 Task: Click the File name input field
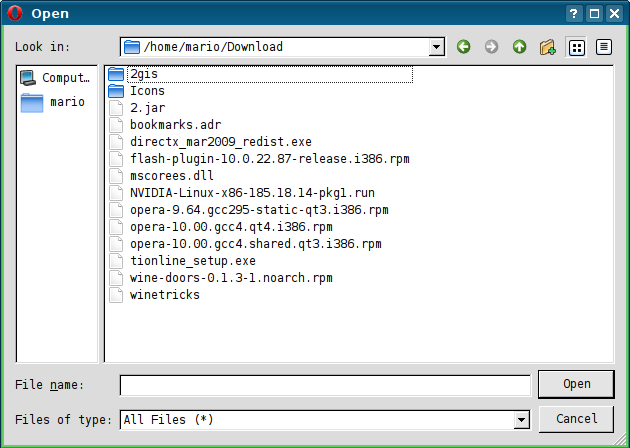(x=325, y=385)
